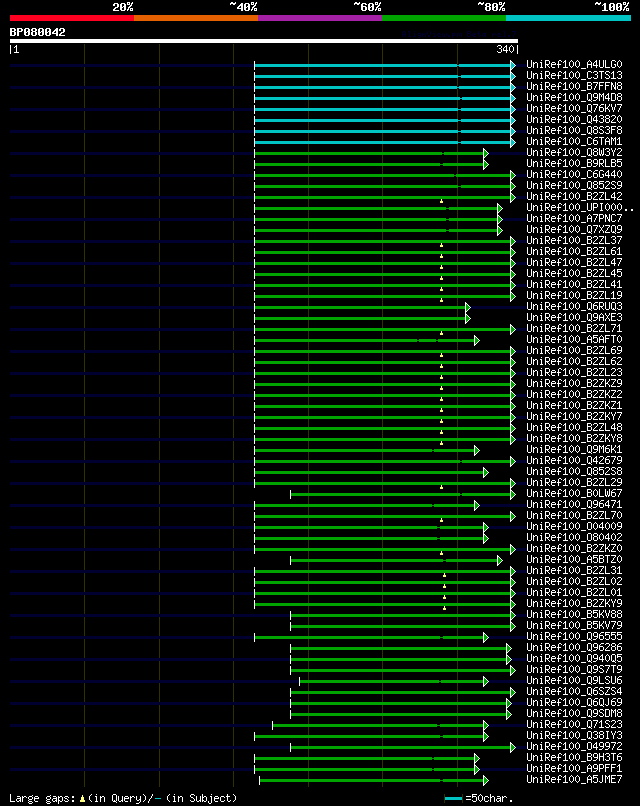Open hit UniRef100_Q9SDM8
Screen dimensions: 640x806
tap(574, 713)
